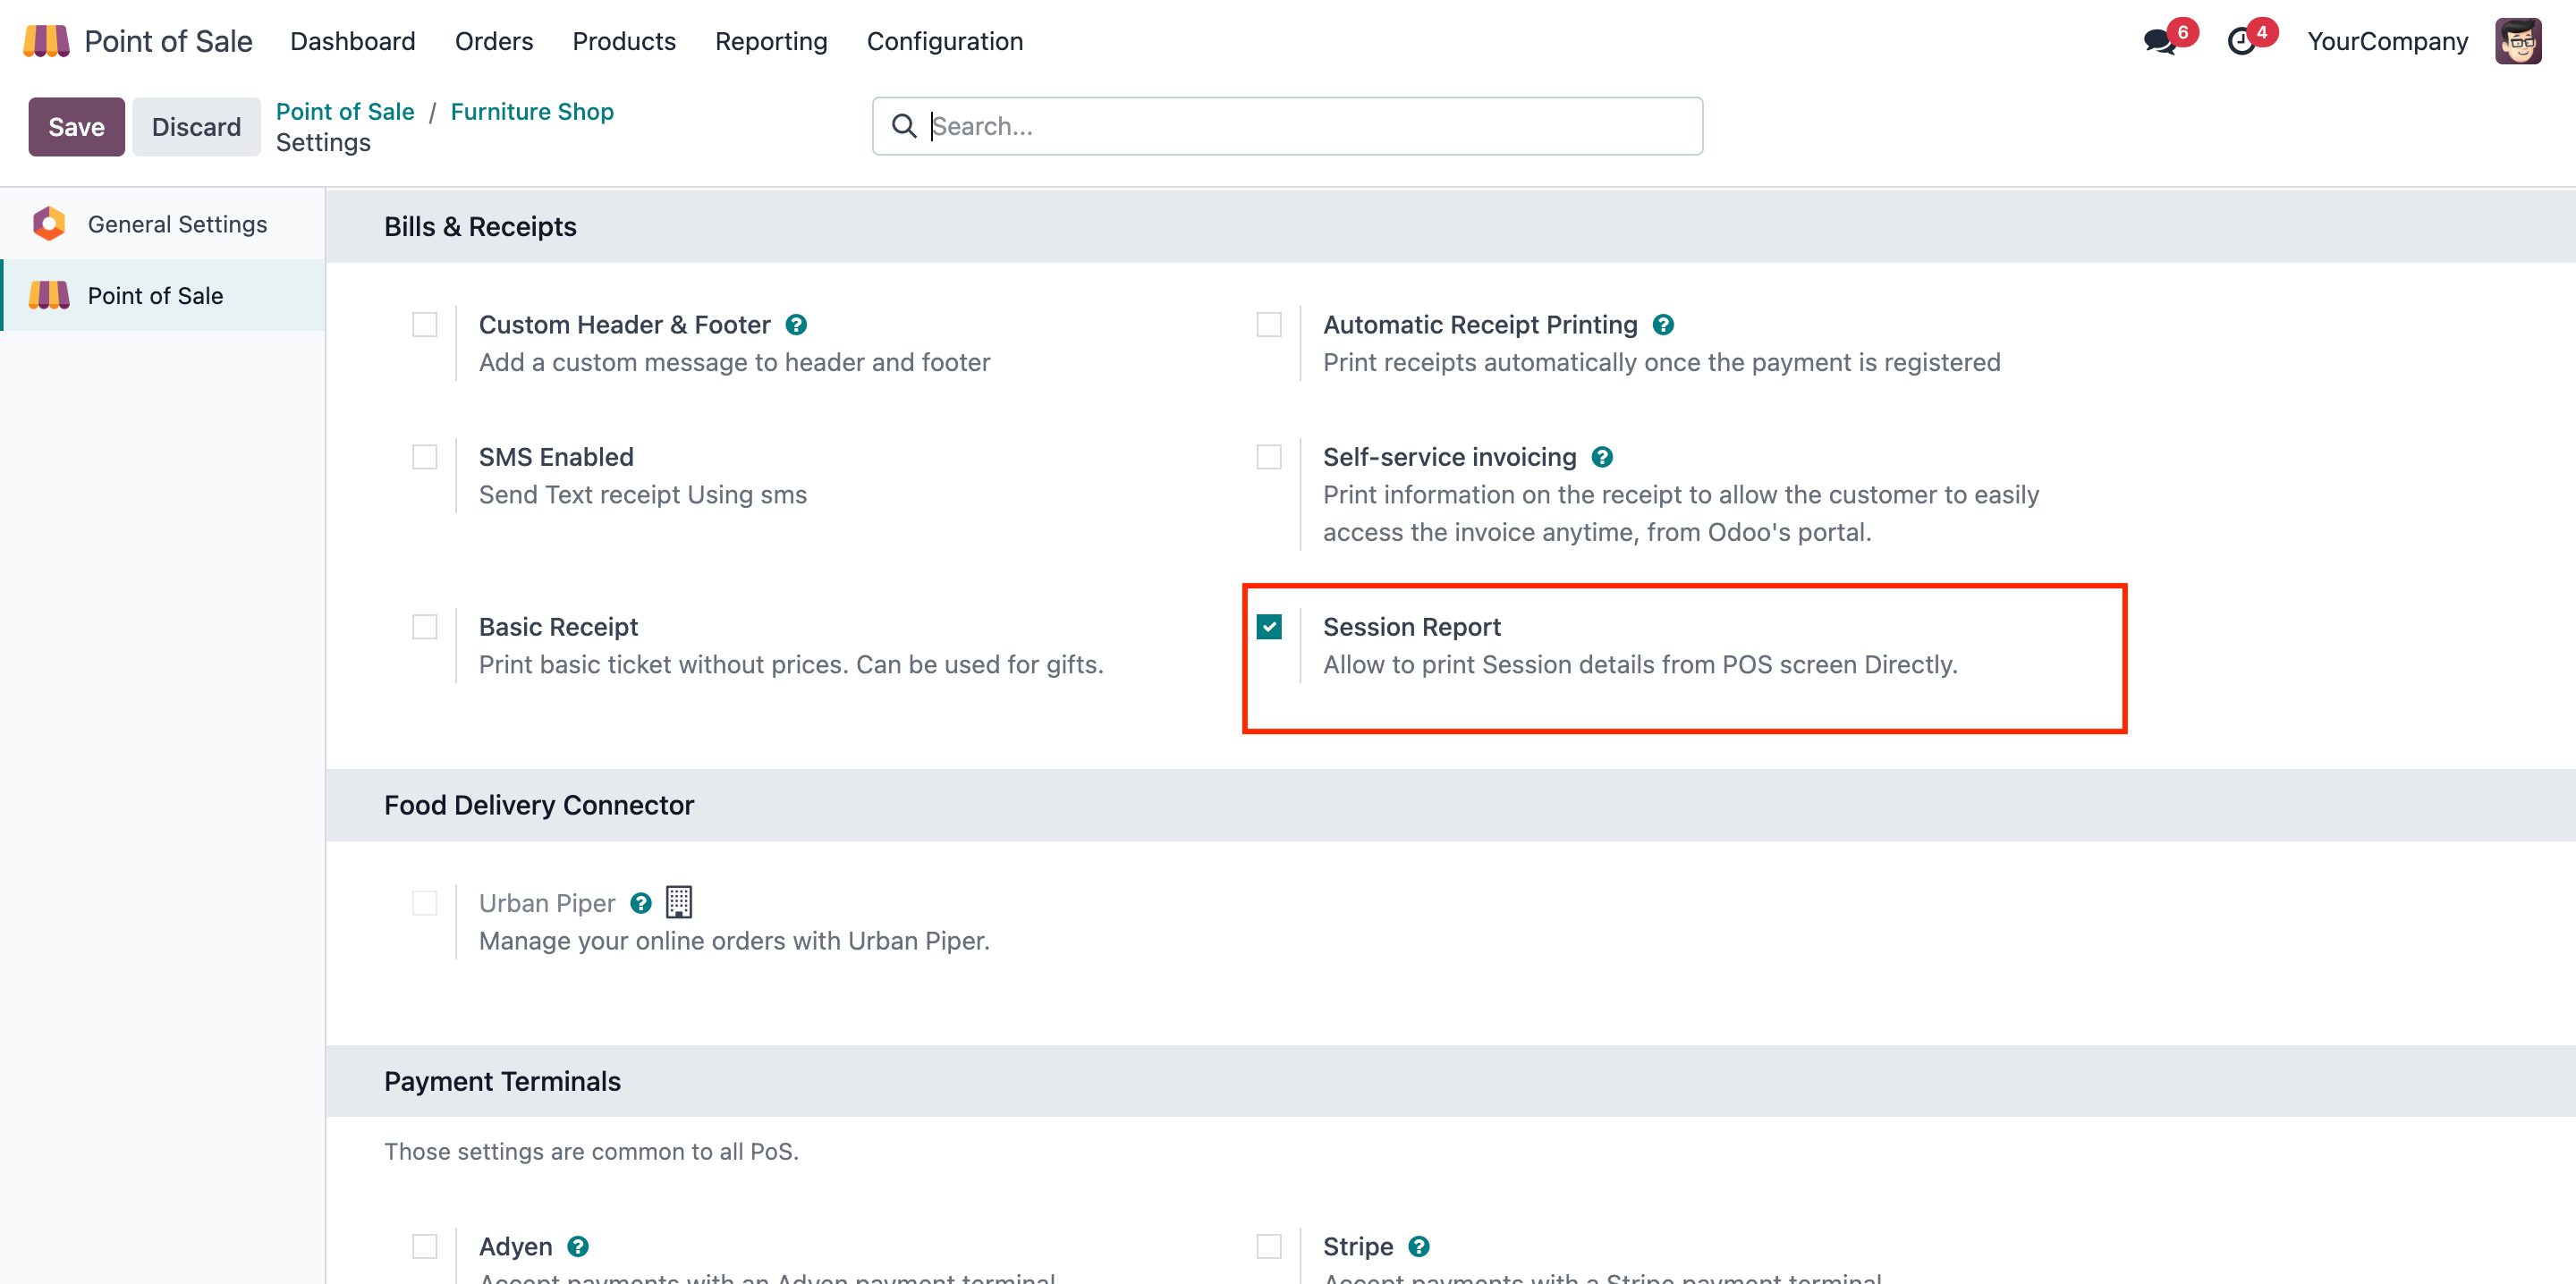2576x1284 pixels.
Task: Open the activities clock icon
Action: tap(2241, 42)
